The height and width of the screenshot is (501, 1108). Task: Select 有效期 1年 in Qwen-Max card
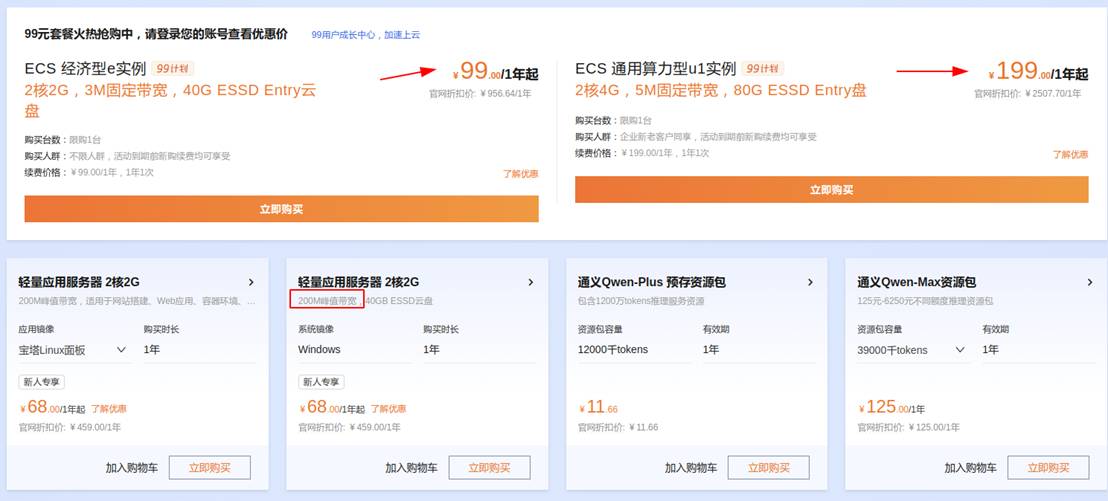coord(1038,350)
